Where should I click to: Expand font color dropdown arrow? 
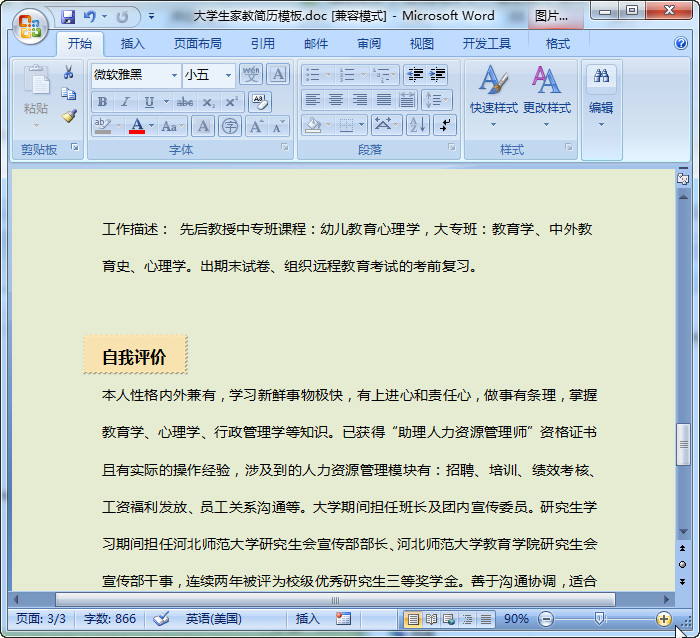[151, 126]
